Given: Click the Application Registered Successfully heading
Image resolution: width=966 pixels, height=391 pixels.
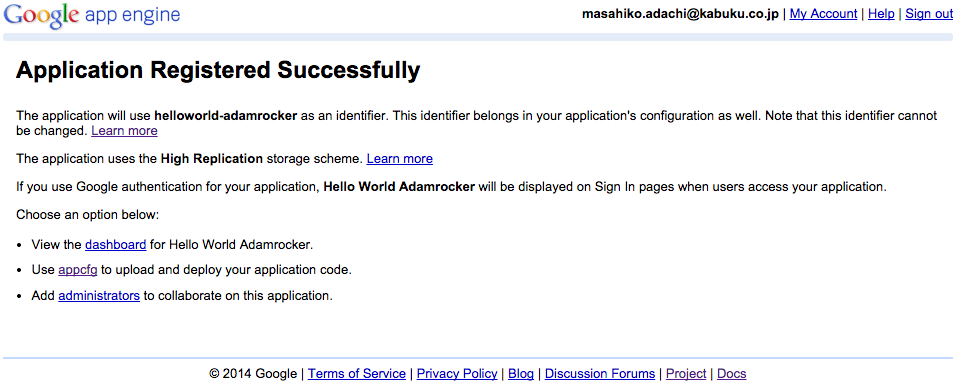Looking at the screenshot, I should pyautogui.click(x=218, y=70).
